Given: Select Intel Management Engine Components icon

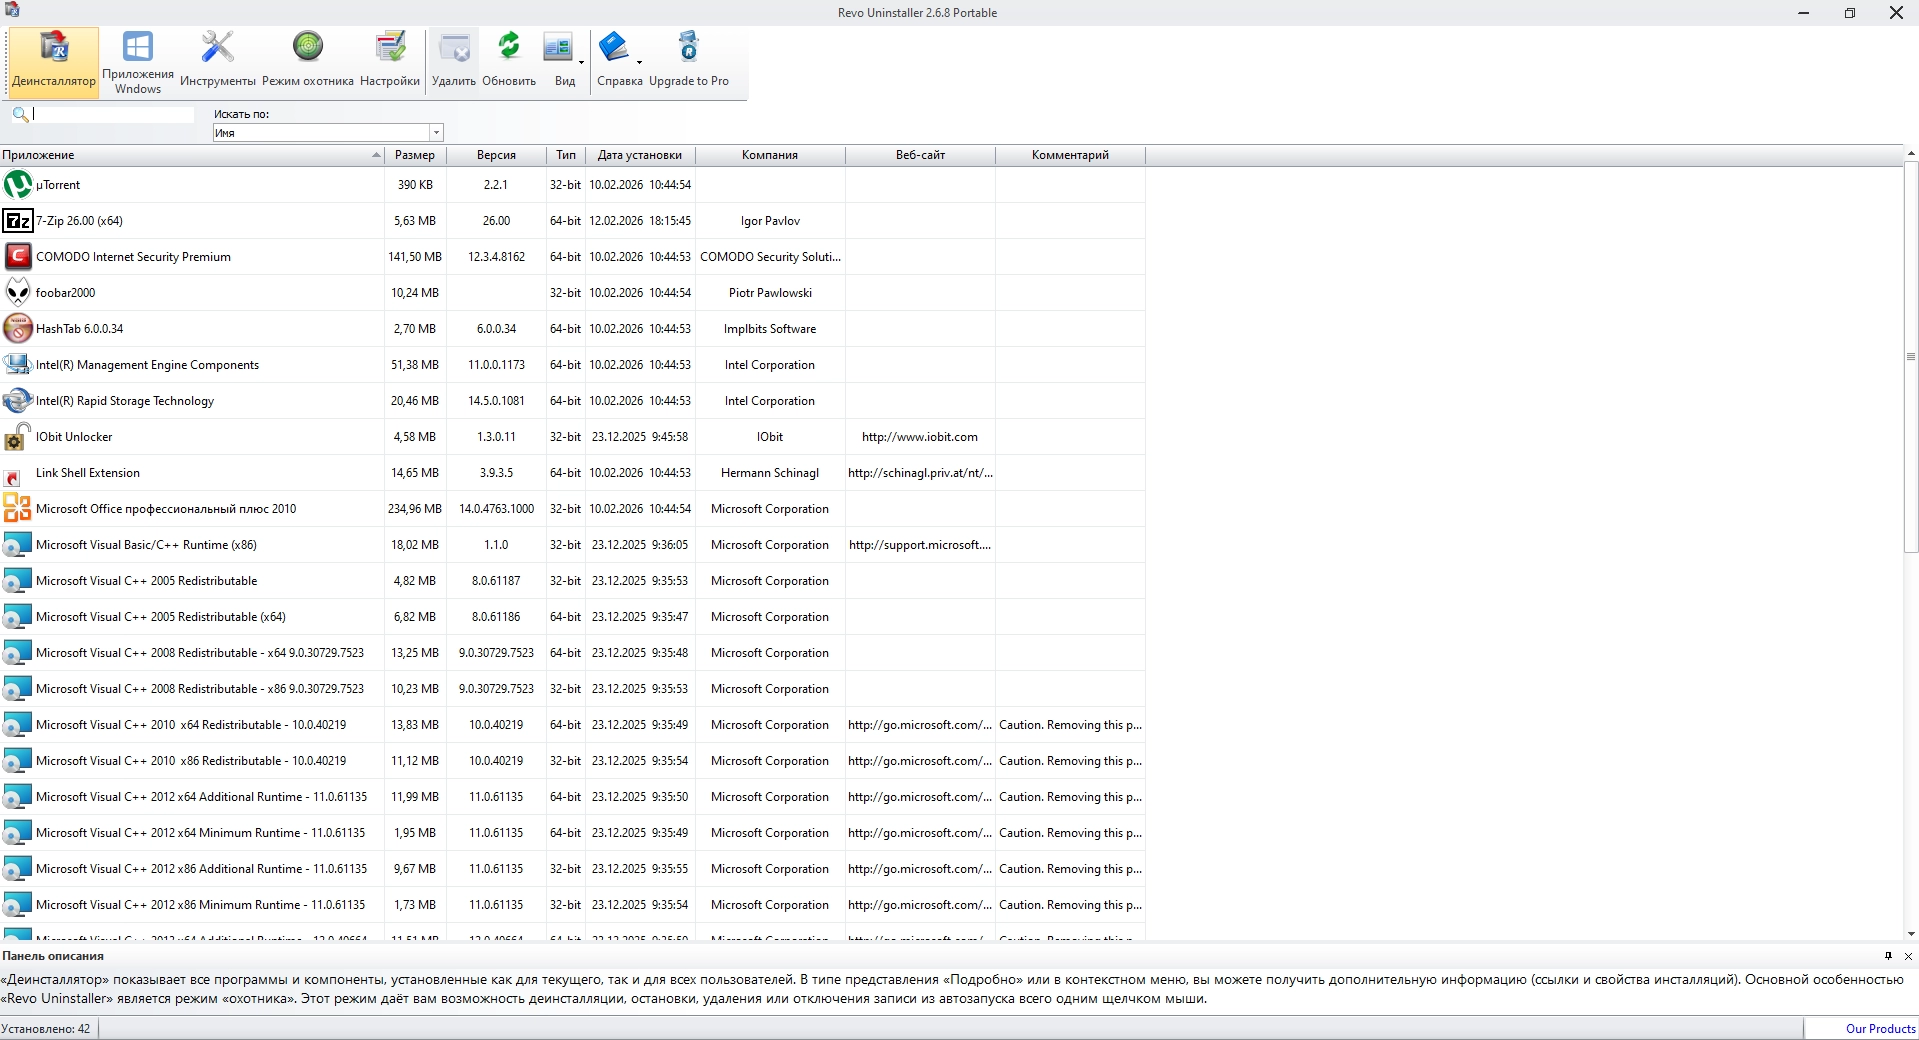Looking at the screenshot, I should (x=18, y=365).
